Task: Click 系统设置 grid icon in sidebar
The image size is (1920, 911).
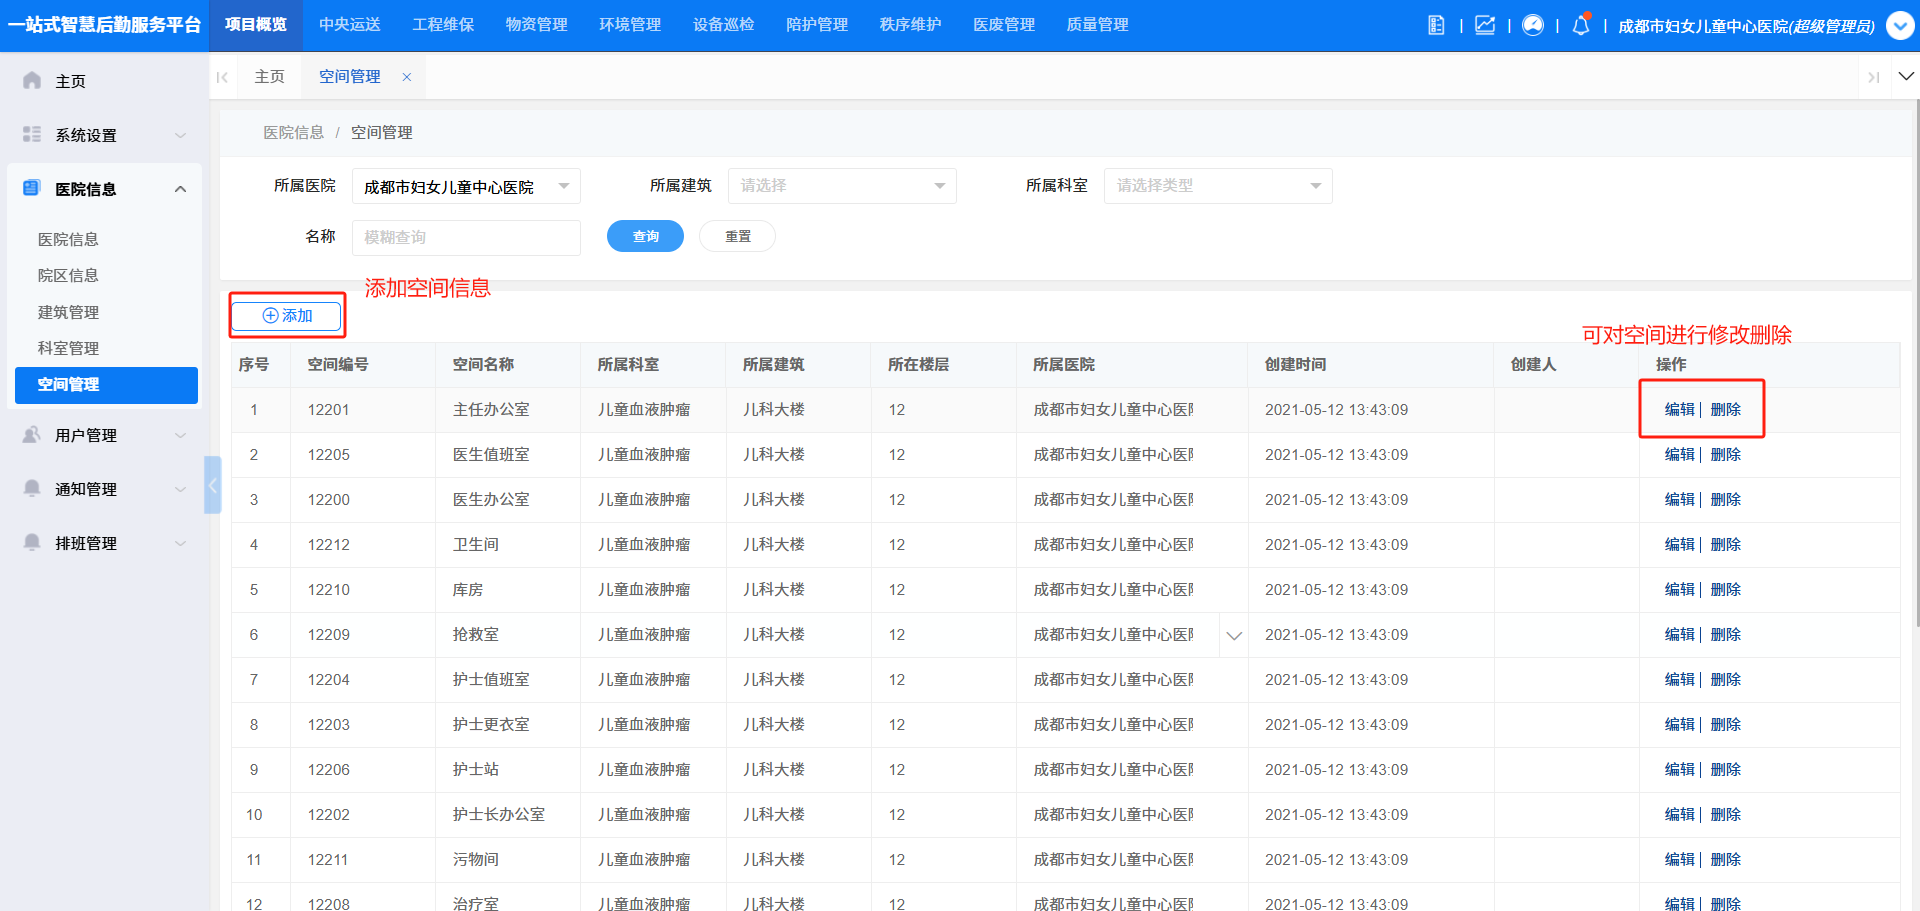Action: coord(32,134)
